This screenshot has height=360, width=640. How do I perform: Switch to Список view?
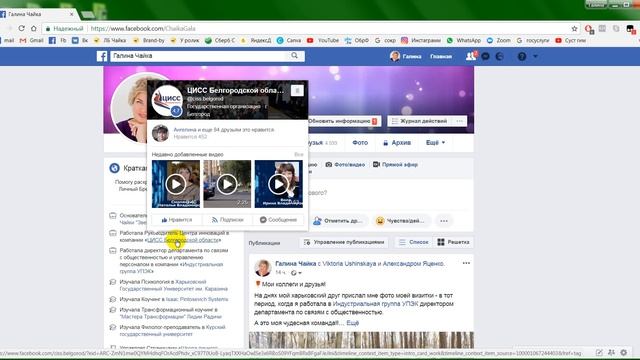point(414,242)
